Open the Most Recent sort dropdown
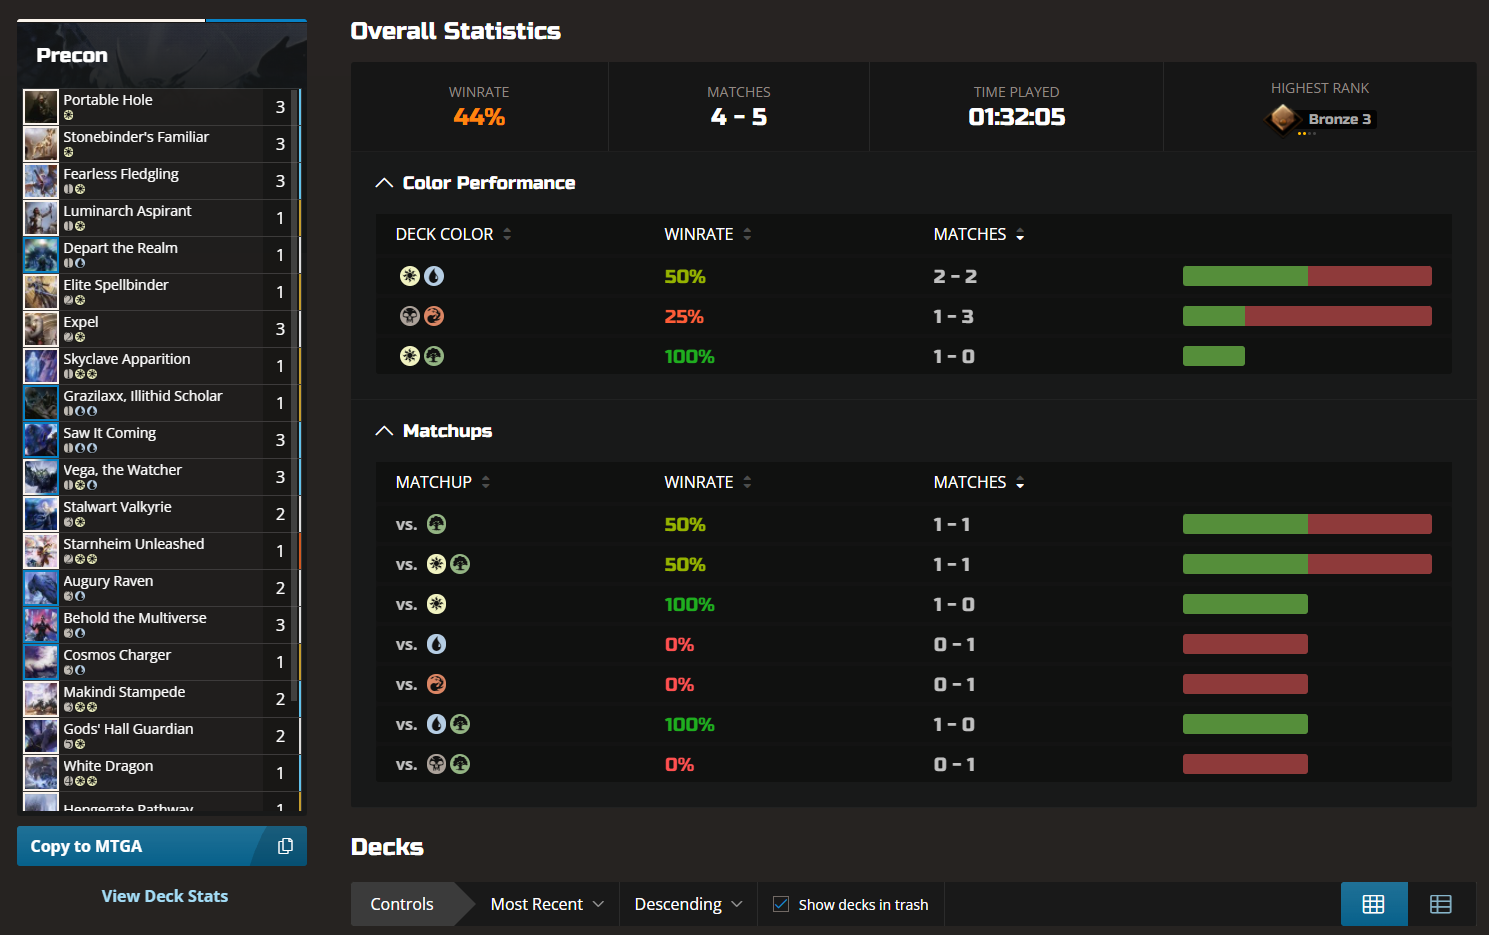This screenshot has width=1489, height=935. (x=547, y=904)
